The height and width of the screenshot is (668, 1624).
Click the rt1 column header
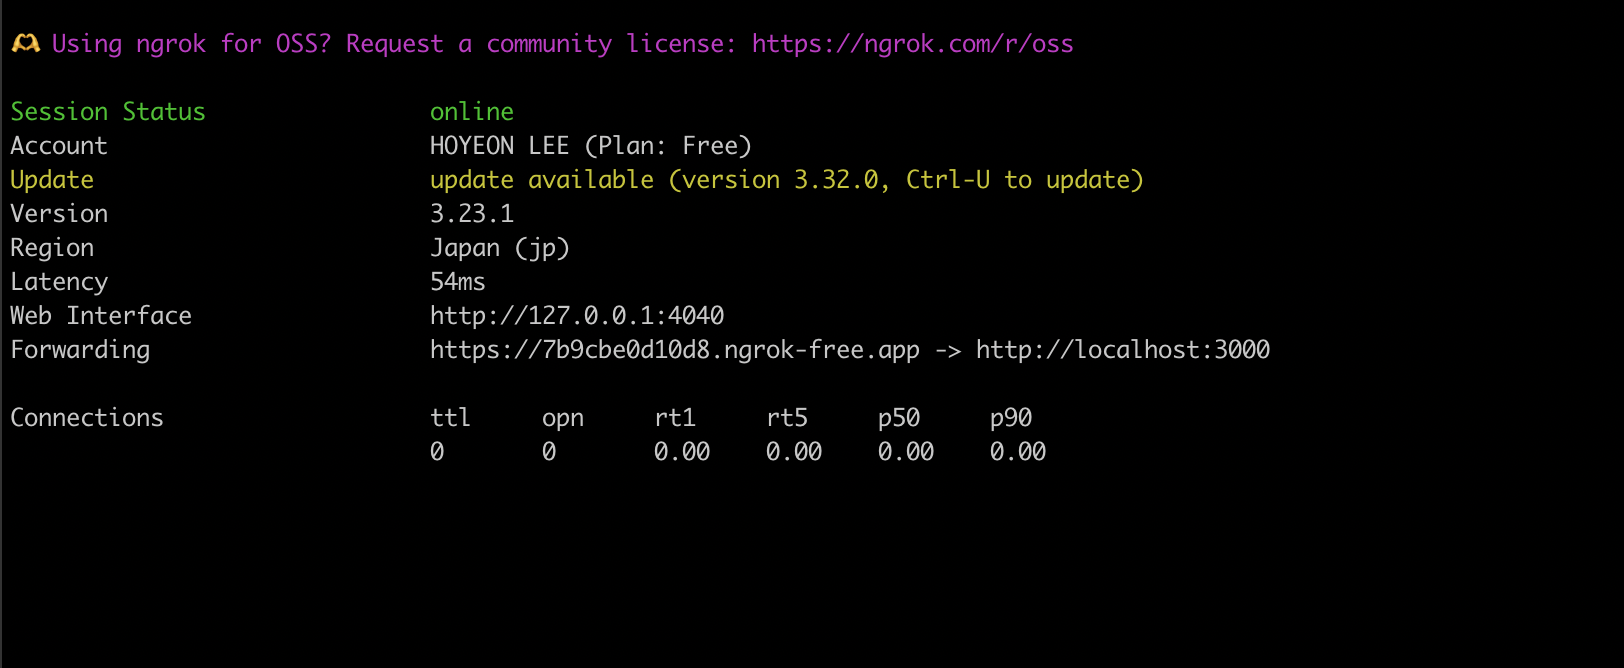point(675,418)
